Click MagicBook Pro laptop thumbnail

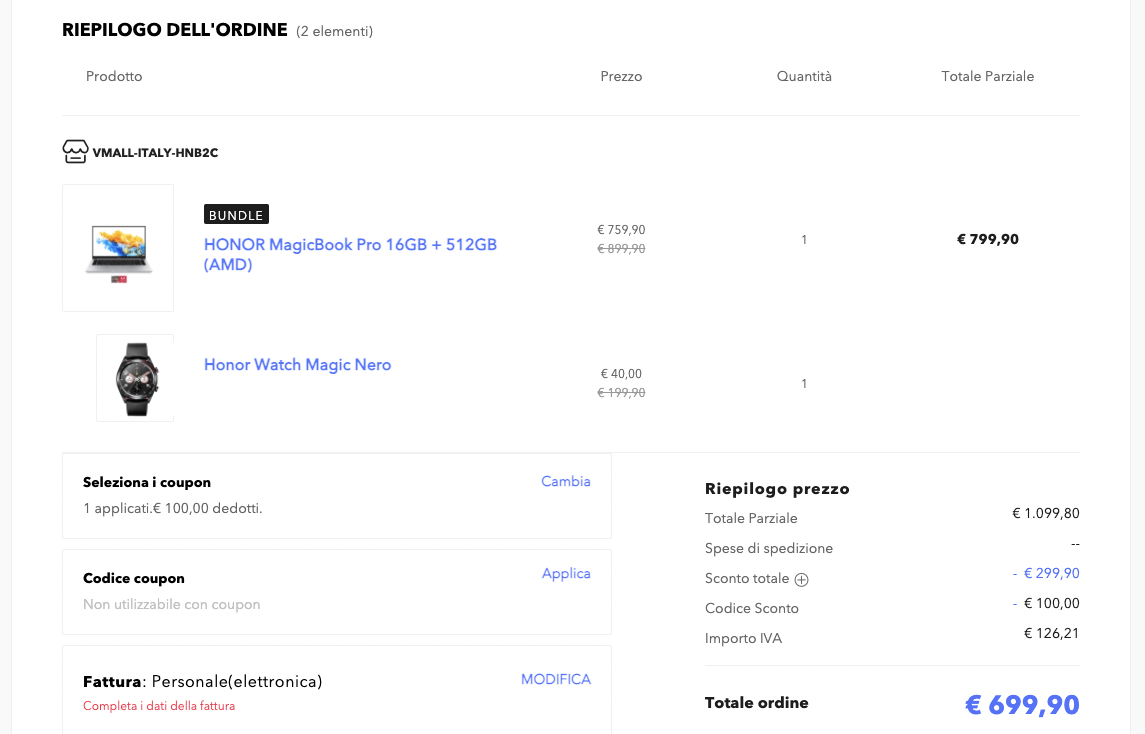pyautogui.click(x=118, y=248)
